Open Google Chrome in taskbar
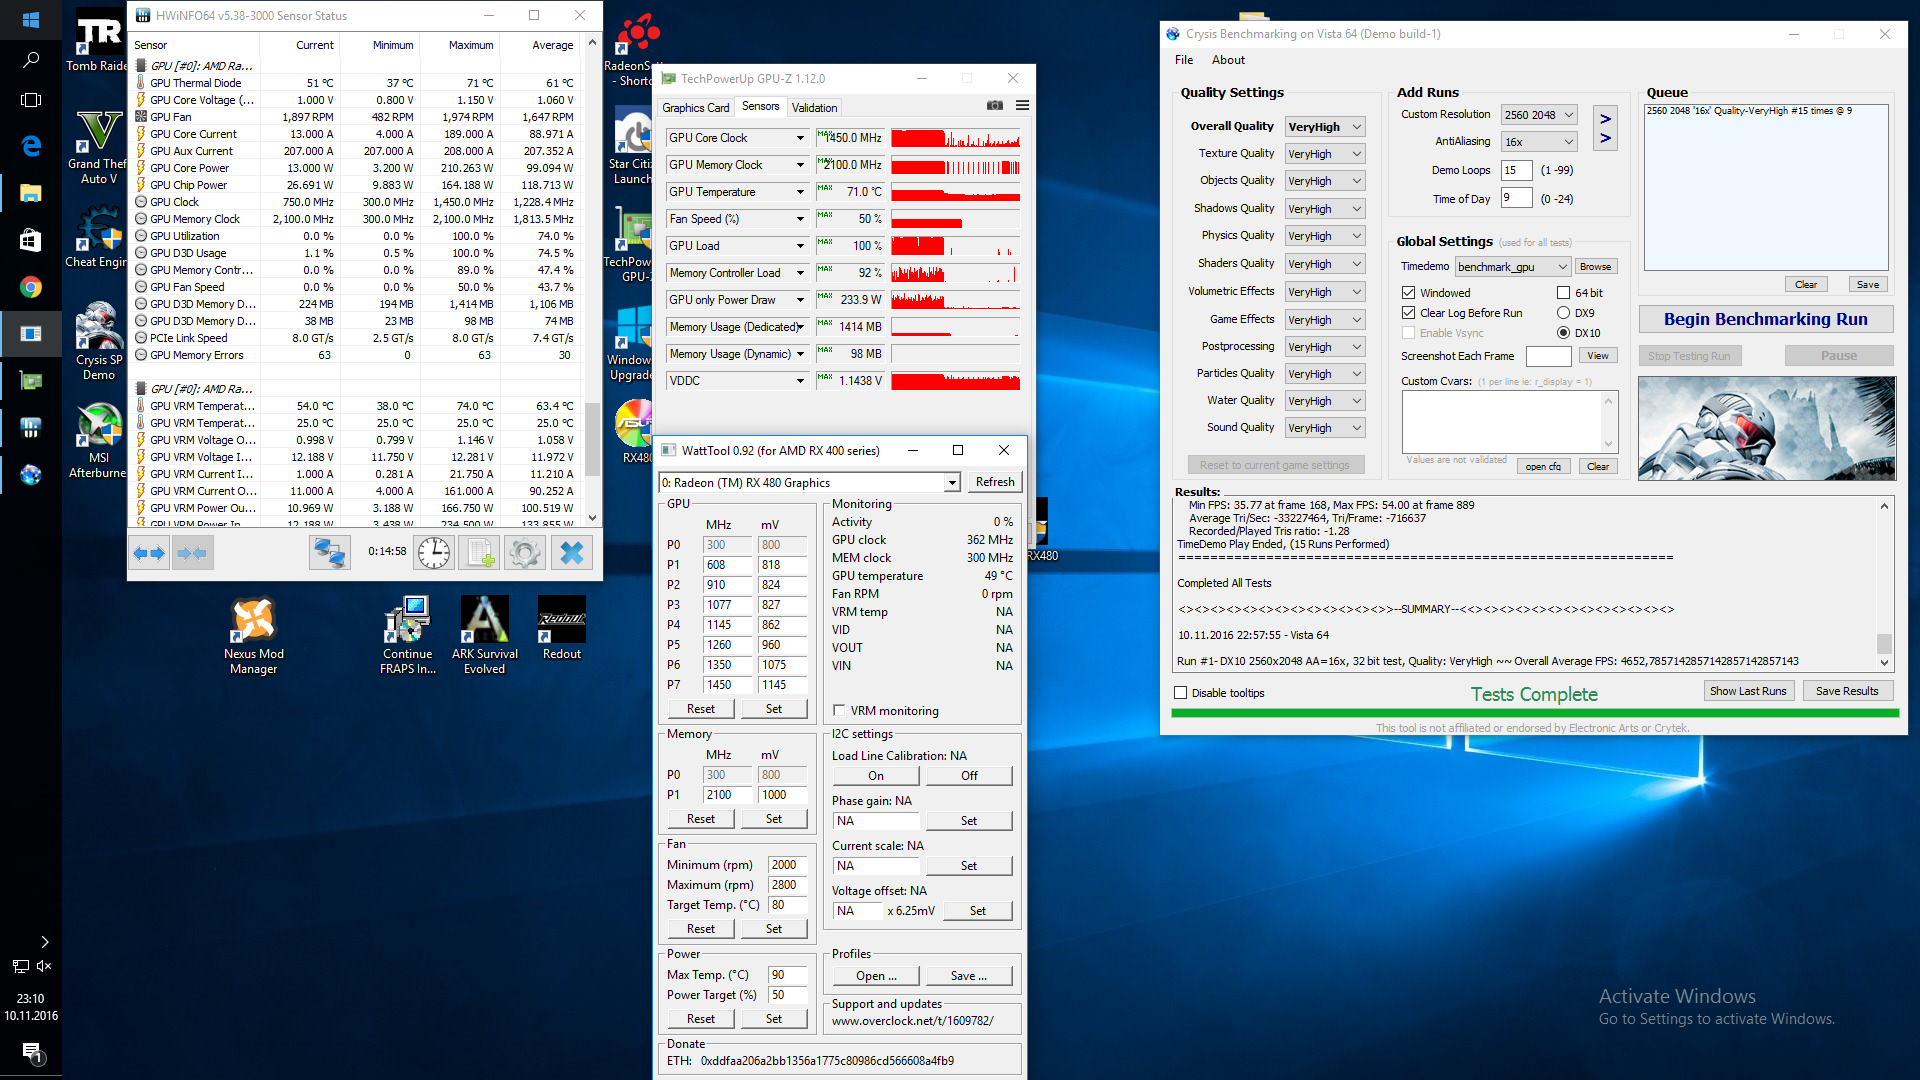Screen dimensions: 1920x1080 (31, 287)
